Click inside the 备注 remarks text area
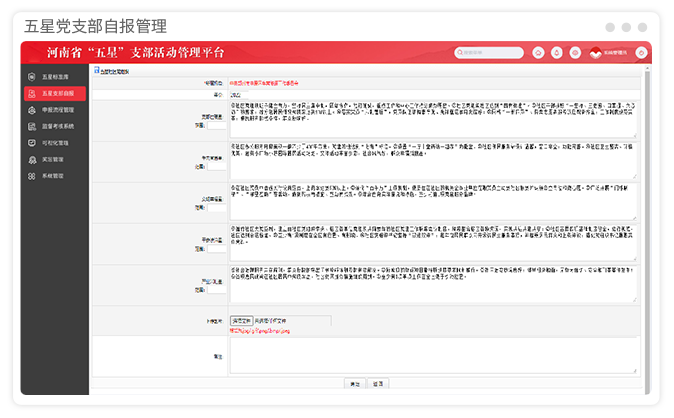Screen dimensions: 674x418 click(x=430, y=354)
